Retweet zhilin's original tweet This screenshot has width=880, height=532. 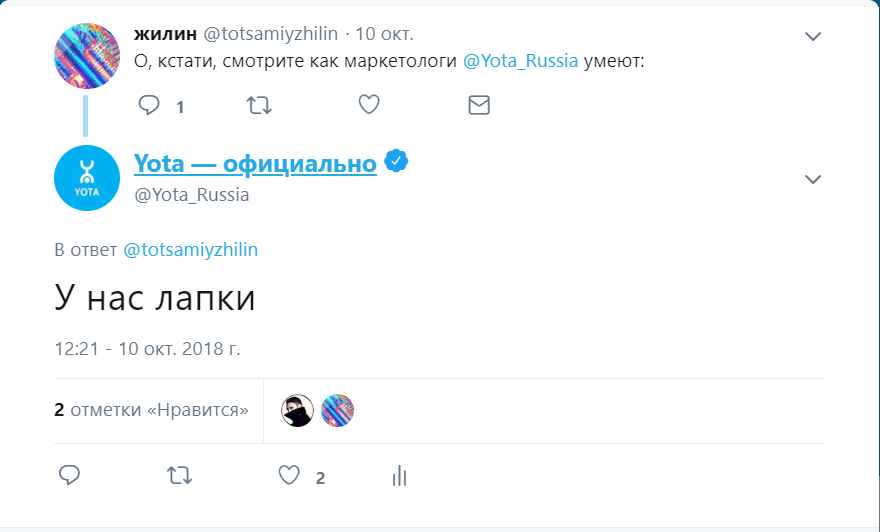click(259, 105)
